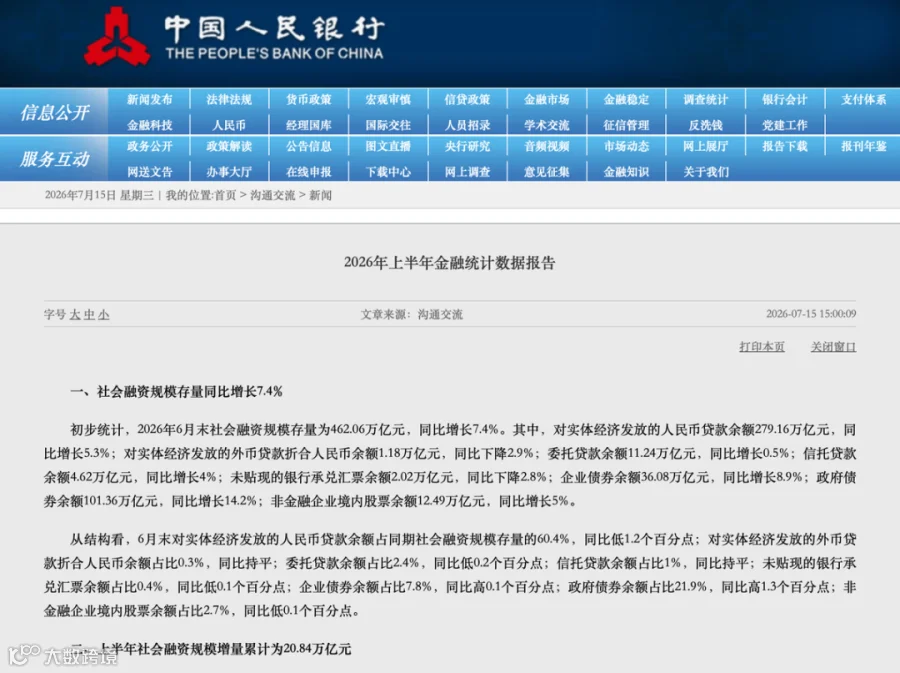The width and height of the screenshot is (900, 673).
Task: Open the 金融稳定 navigation link
Action: [626, 100]
